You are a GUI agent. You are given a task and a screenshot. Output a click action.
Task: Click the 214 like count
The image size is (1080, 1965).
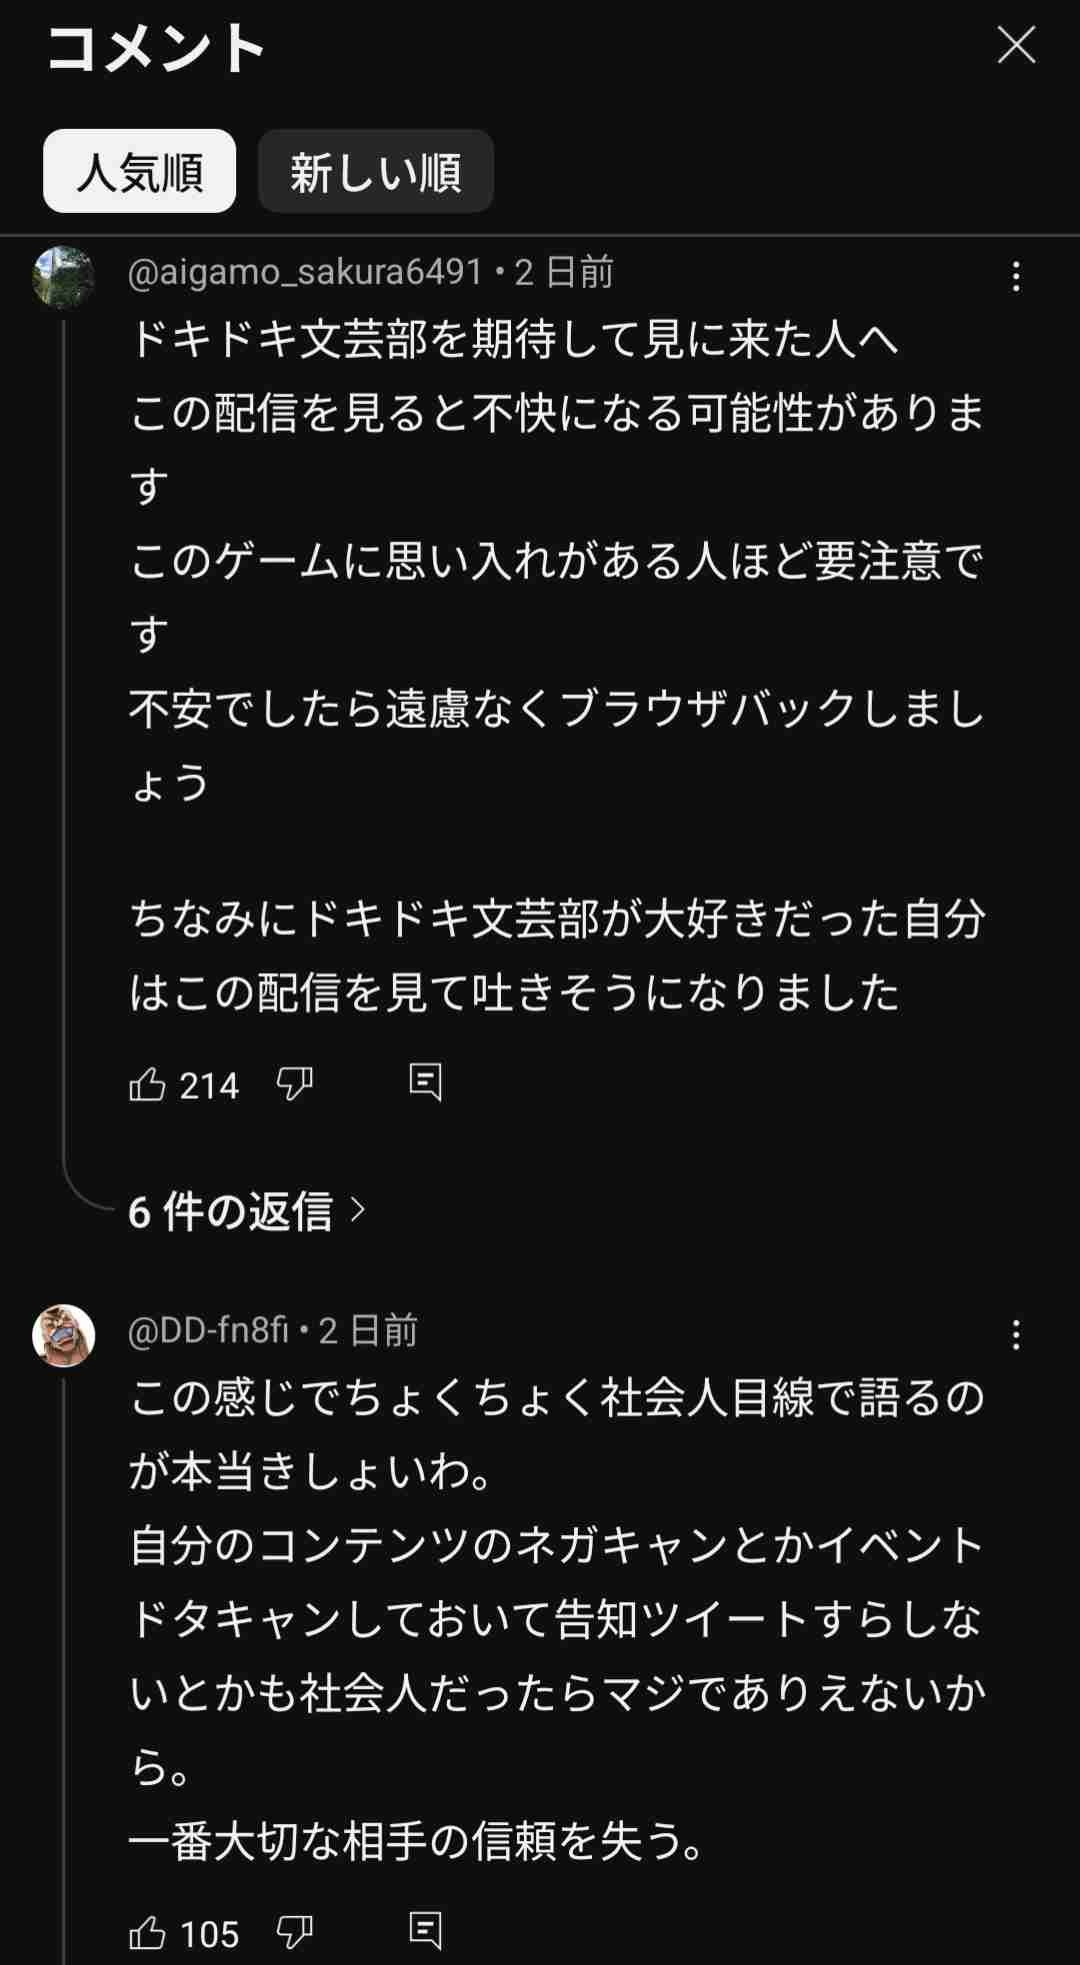tap(209, 1085)
